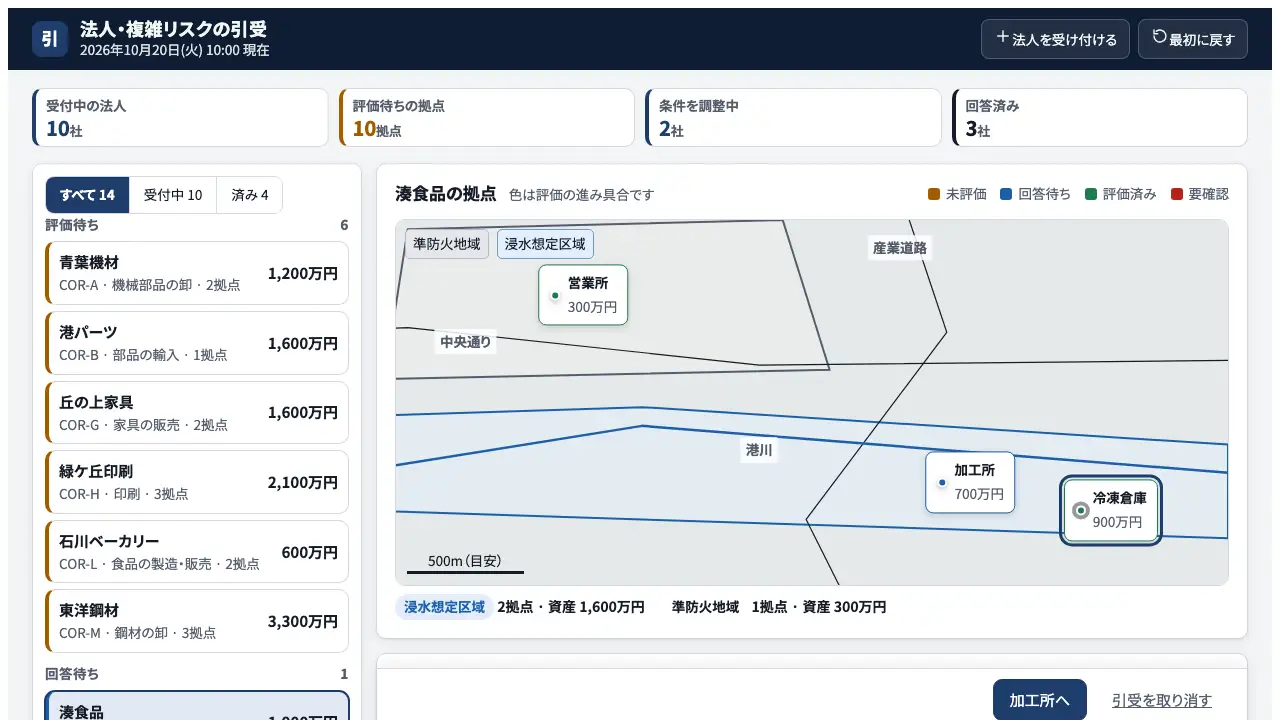This screenshot has height=720, width=1280.
Task: Reset everything with 最初に戻す
Action: tap(1193, 39)
